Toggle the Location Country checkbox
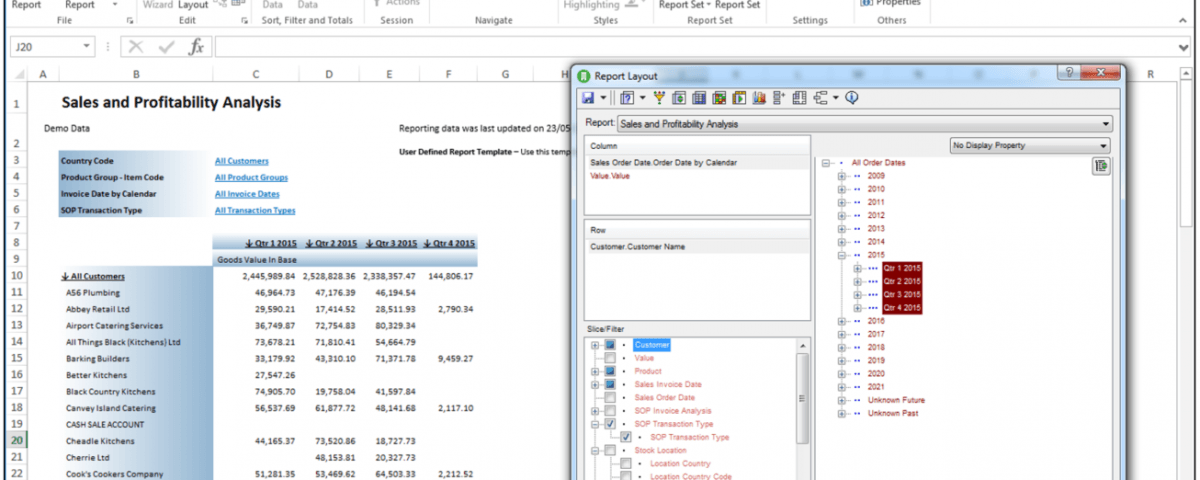The width and height of the screenshot is (1200, 480). (626, 463)
